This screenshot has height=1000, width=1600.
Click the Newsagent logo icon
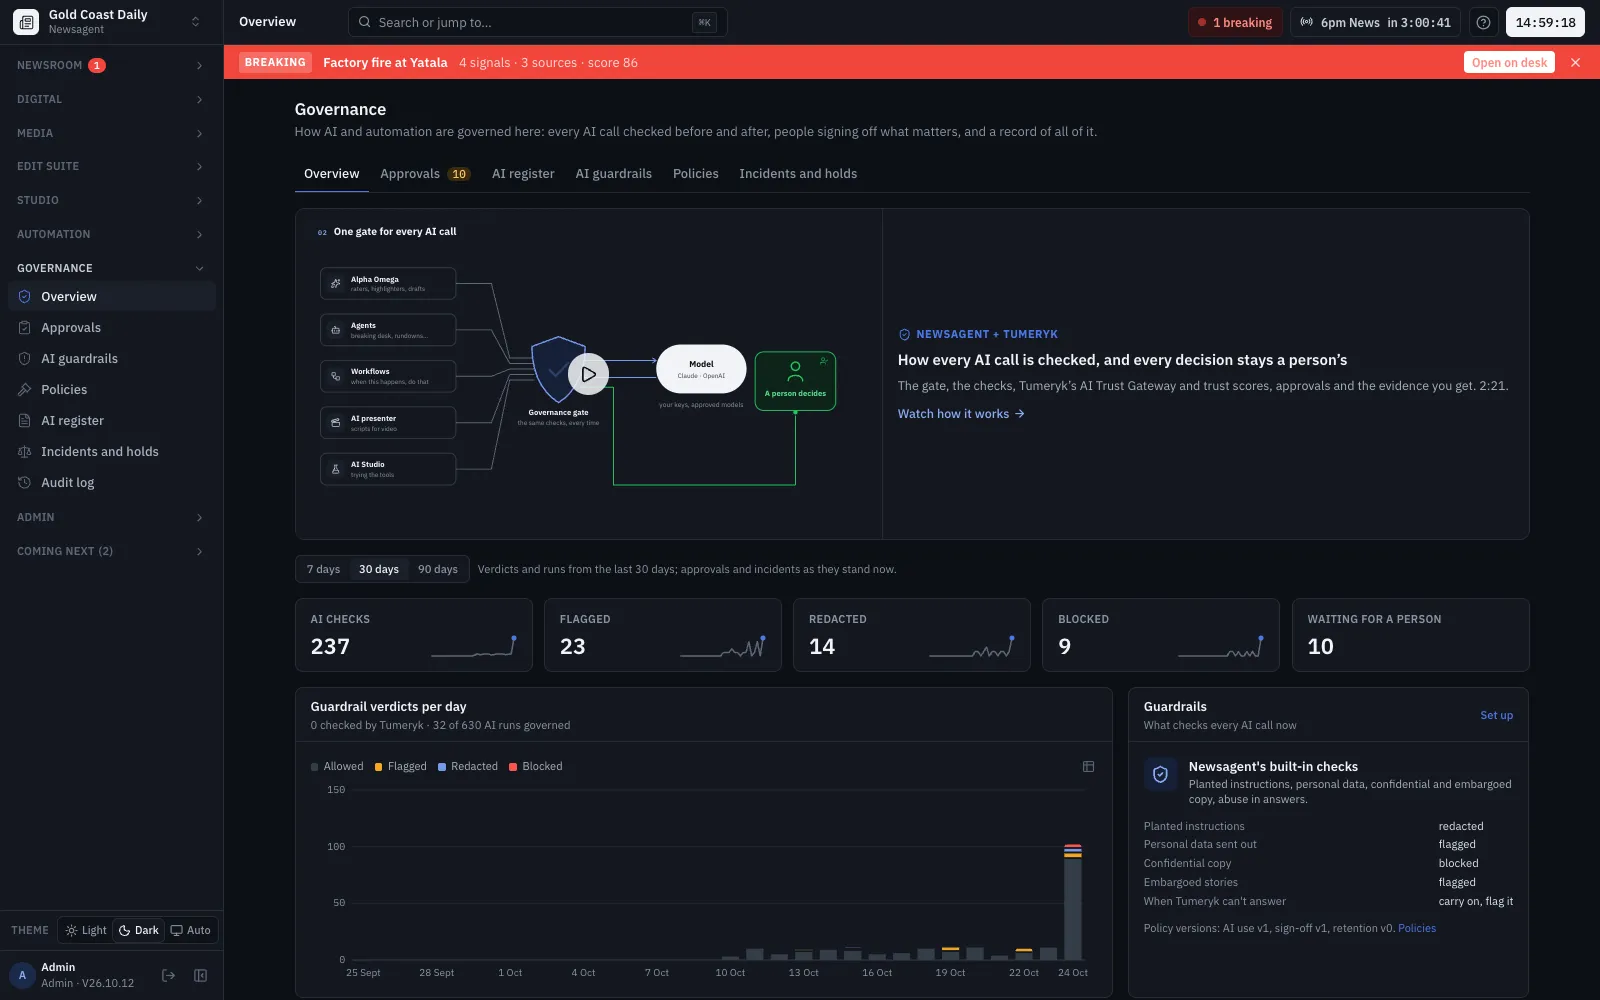(x=26, y=22)
